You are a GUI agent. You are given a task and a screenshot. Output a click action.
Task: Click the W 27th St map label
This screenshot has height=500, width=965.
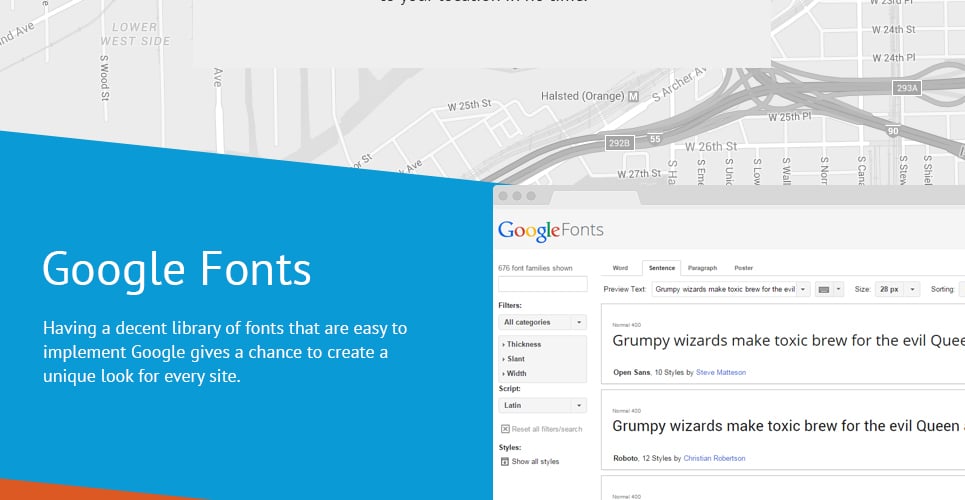[x=639, y=174]
